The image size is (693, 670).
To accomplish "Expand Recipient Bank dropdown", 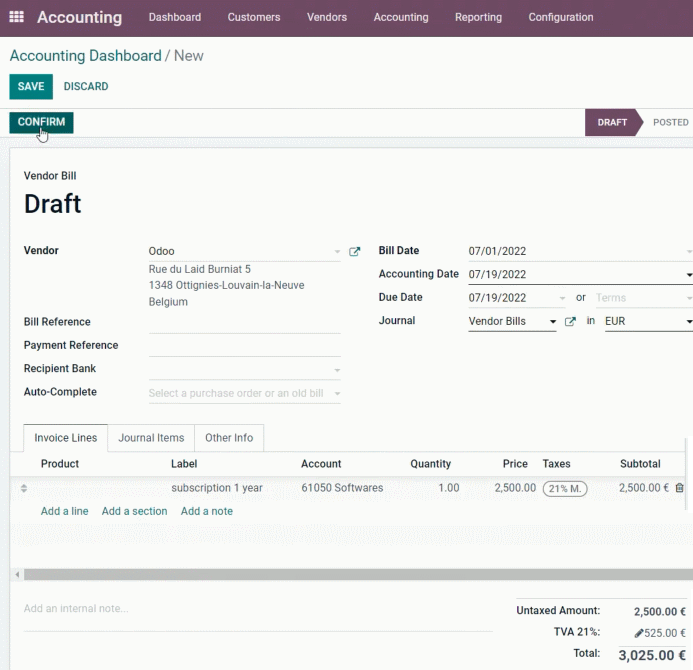I will (x=337, y=370).
